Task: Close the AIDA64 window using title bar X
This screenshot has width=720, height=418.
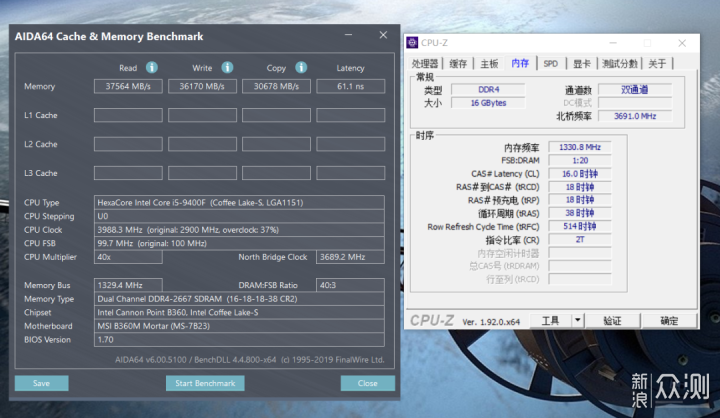Action: [x=382, y=36]
